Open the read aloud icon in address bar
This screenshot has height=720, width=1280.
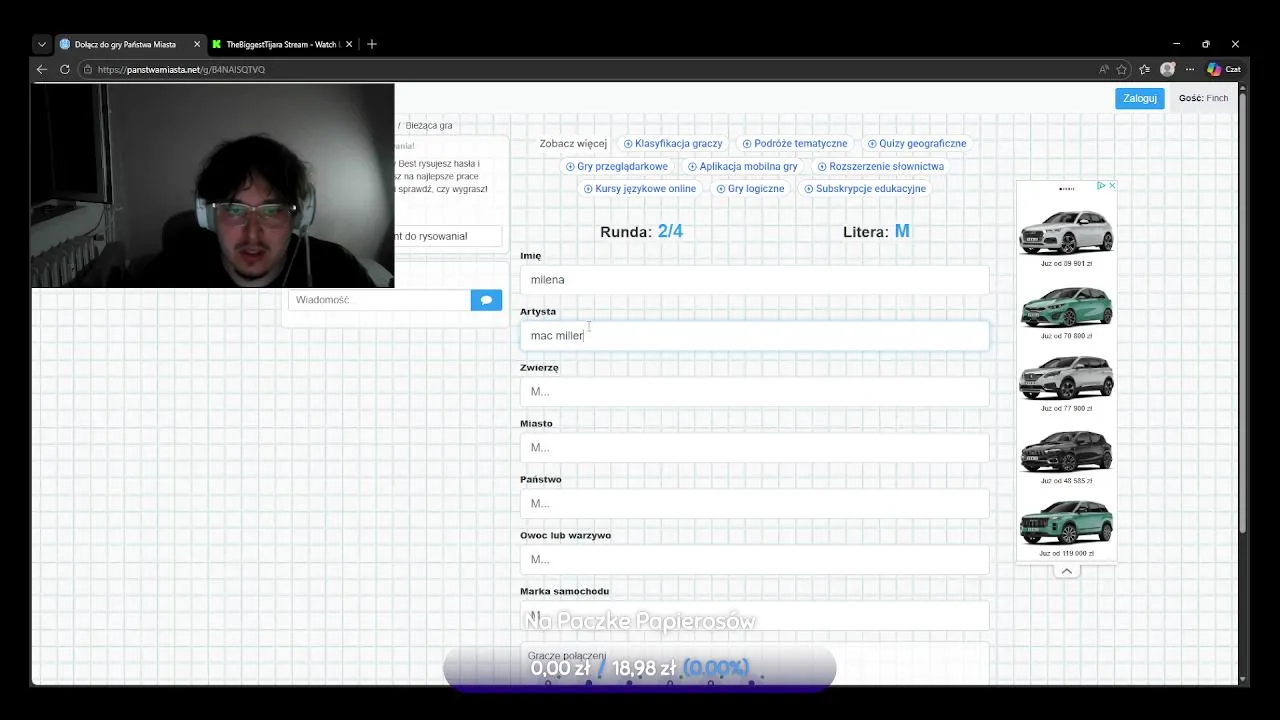click(1104, 69)
